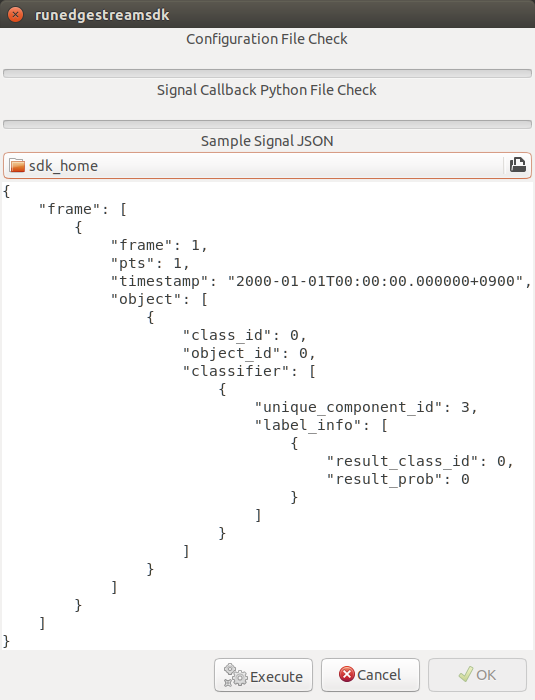Click the "object_id": 0 line

pyautogui.click(x=249, y=353)
